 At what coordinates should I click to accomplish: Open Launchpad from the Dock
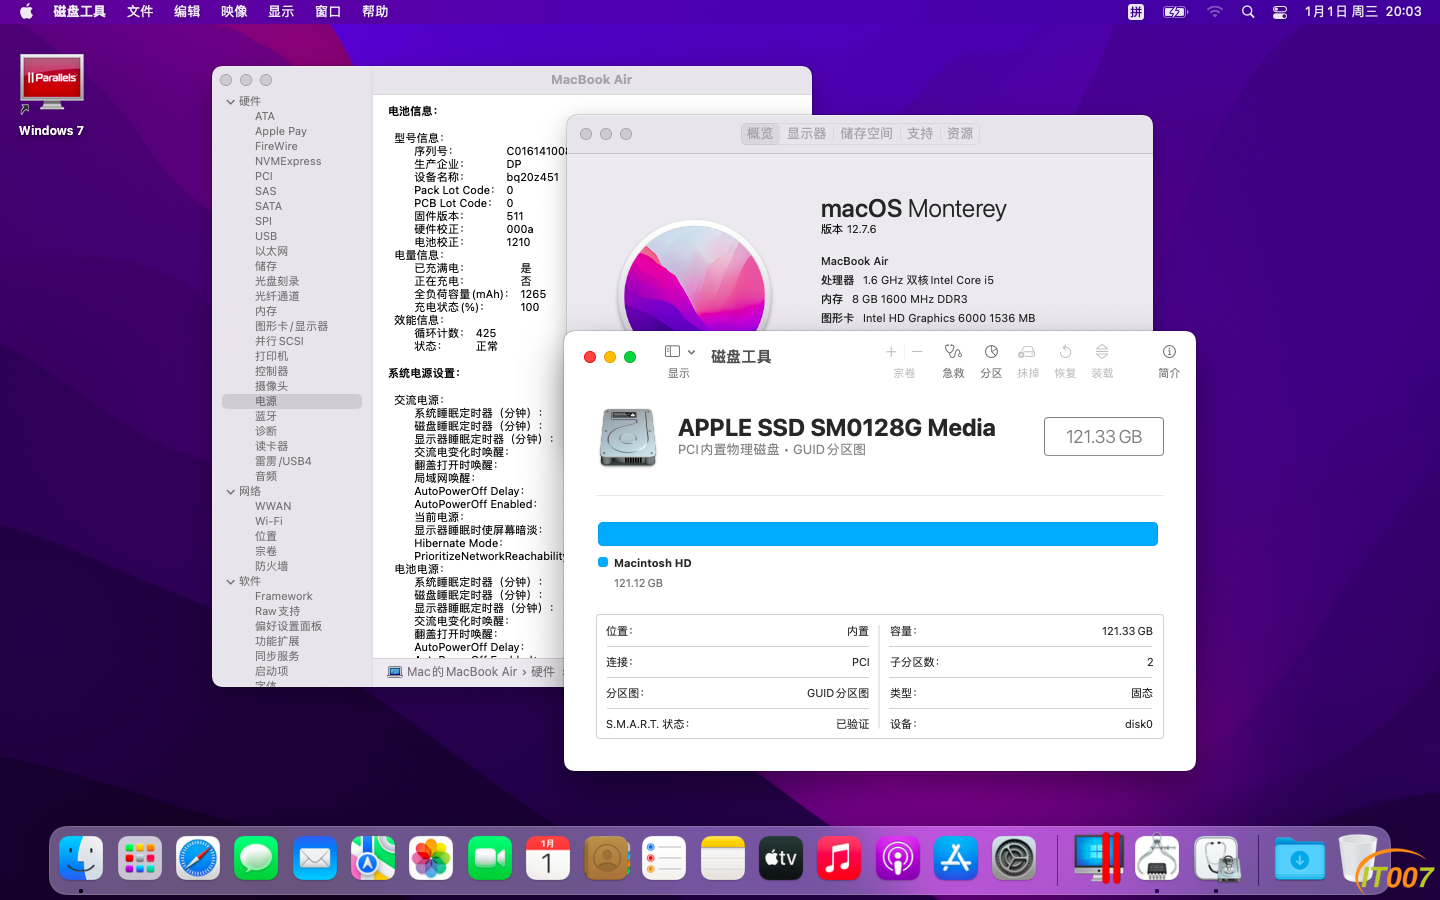(x=139, y=858)
